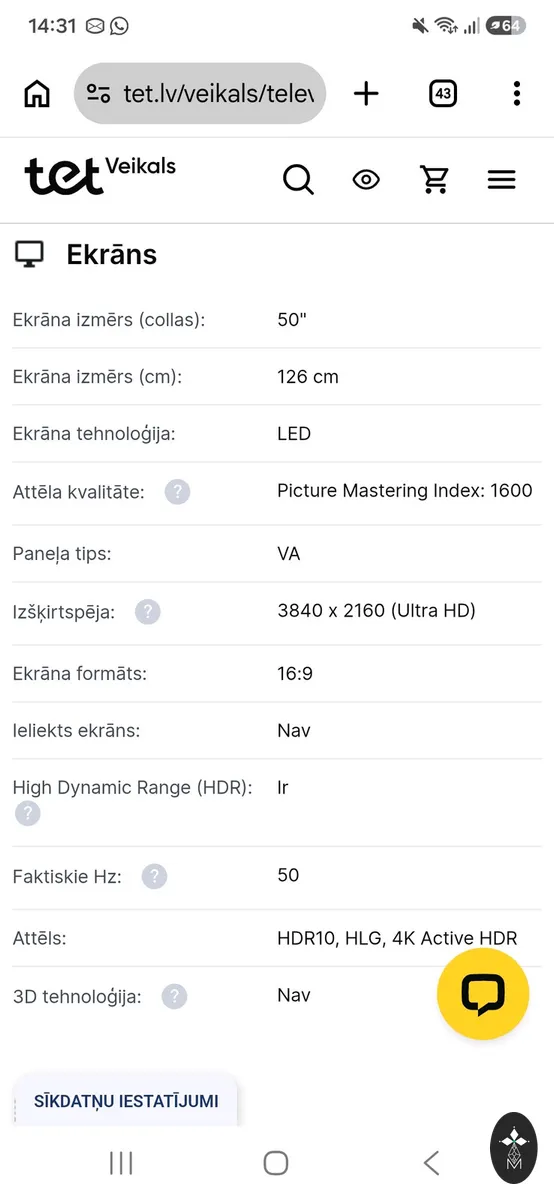Click the tet Veikals logo
This screenshot has width=554, height=1200.
click(x=100, y=174)
